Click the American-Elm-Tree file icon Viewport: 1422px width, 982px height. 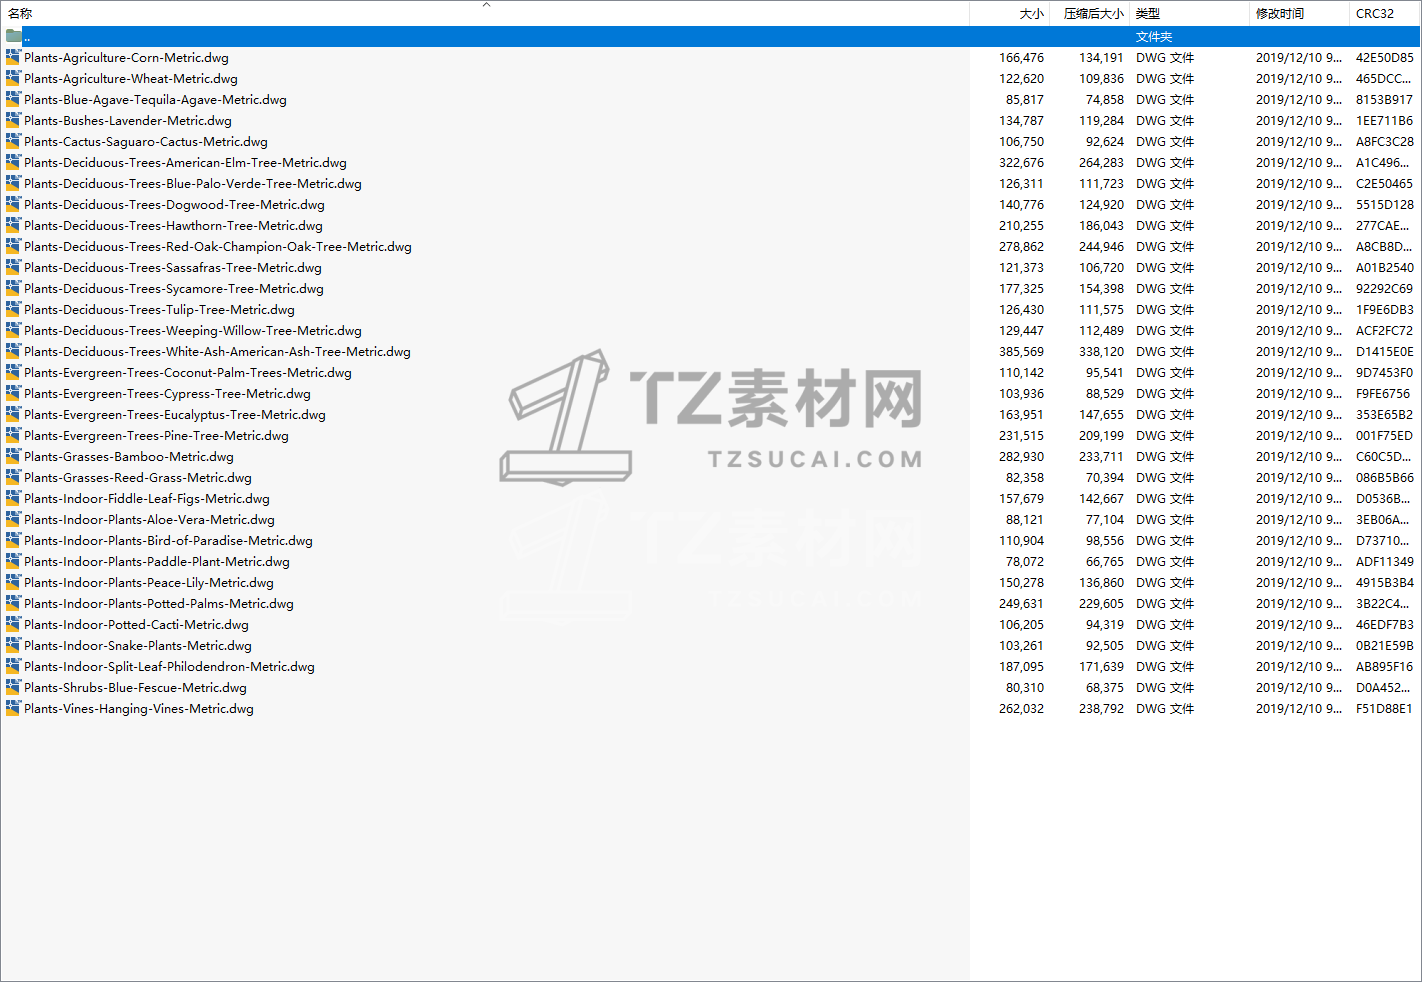click(x=13, y=163)
